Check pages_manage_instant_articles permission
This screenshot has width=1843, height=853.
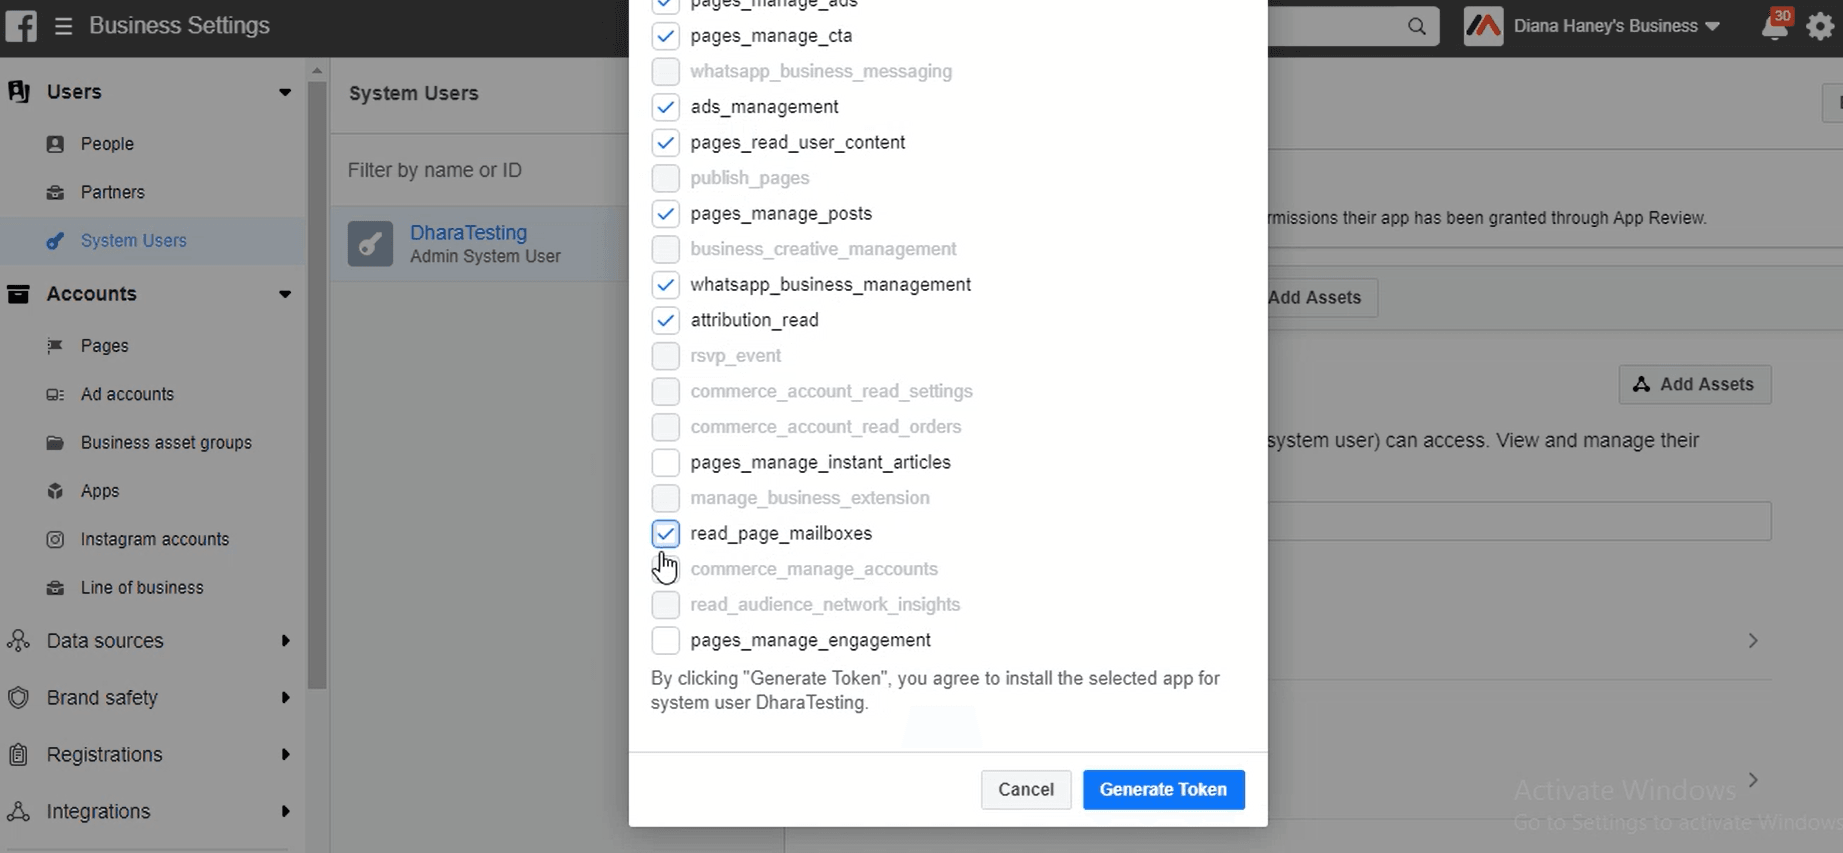pos(665,463)
